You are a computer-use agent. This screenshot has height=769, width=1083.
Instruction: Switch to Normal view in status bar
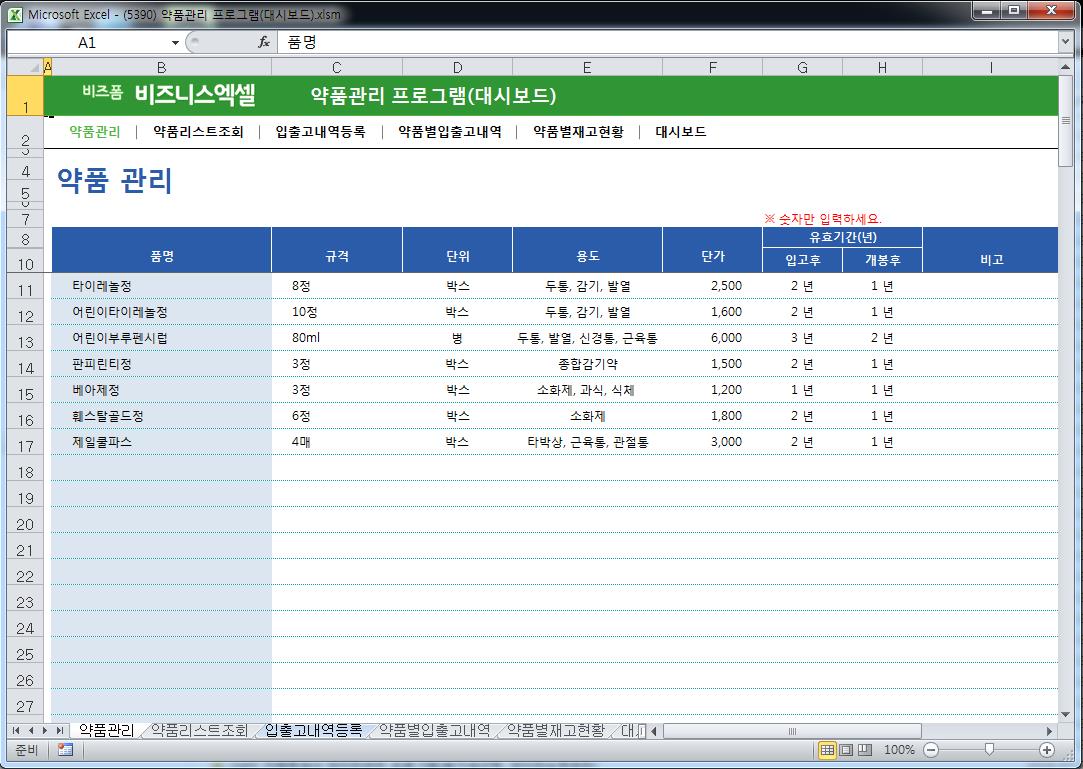coord(827,750)
